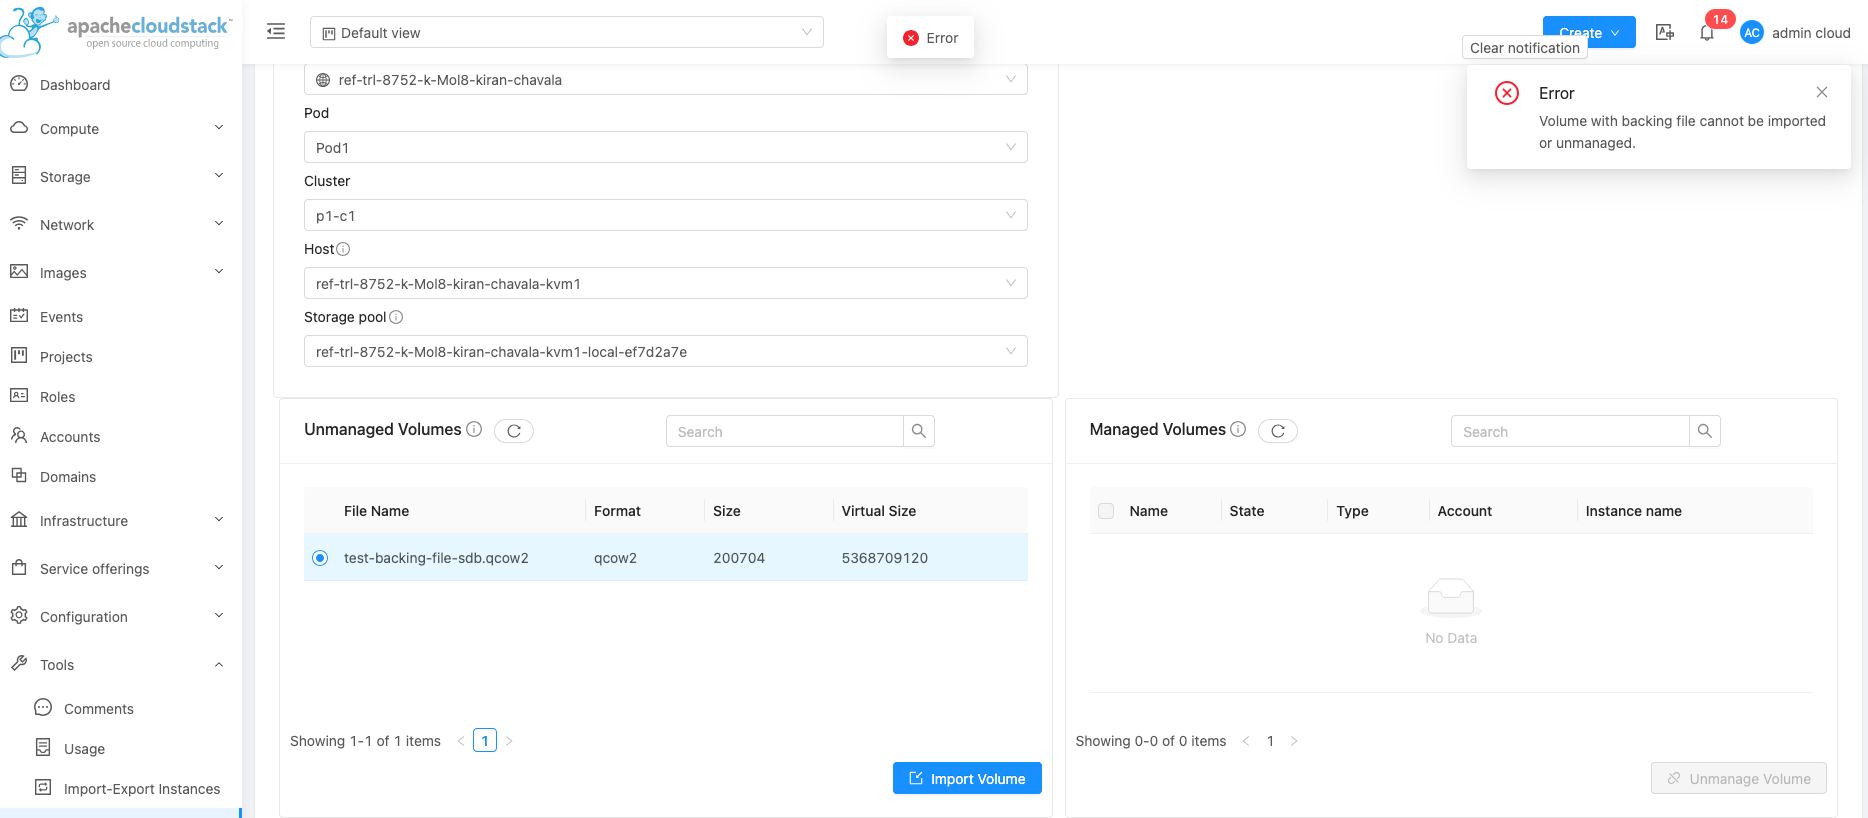
Task: Click the Virtual Size column header
Action: [x=879, y=511]
